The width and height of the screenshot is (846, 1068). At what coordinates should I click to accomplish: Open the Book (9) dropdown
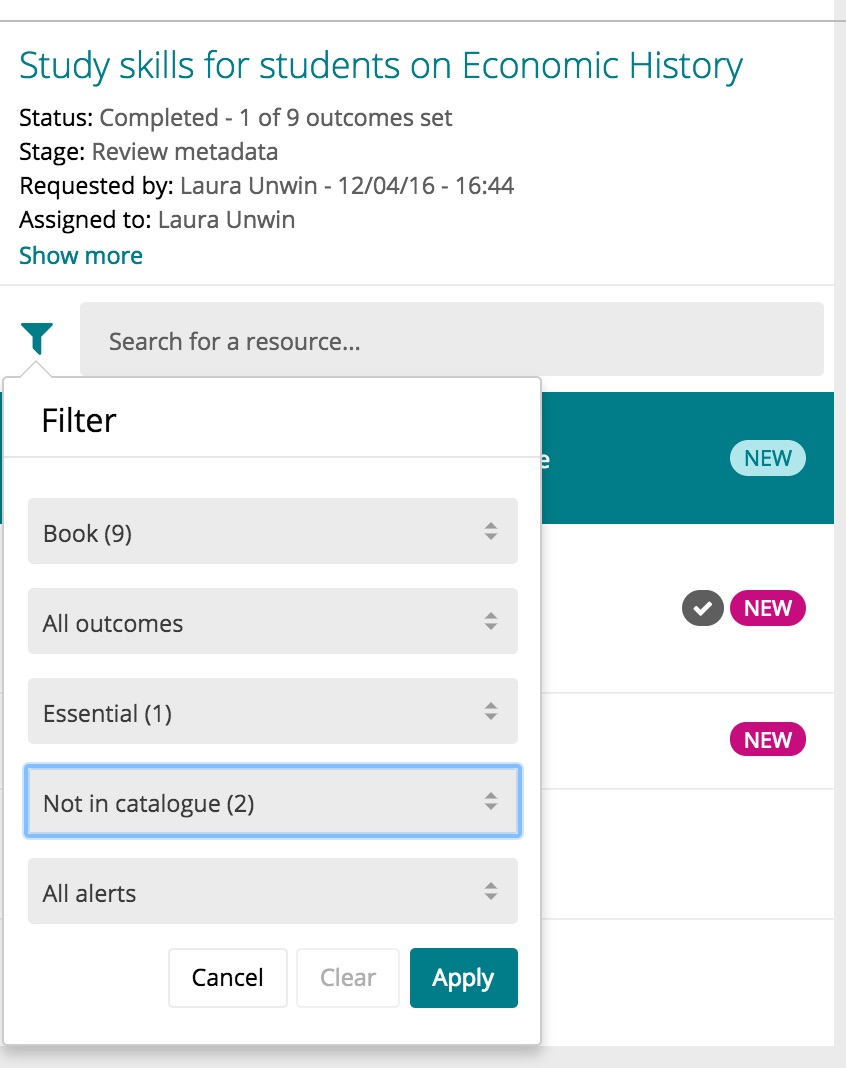(272, 531)
